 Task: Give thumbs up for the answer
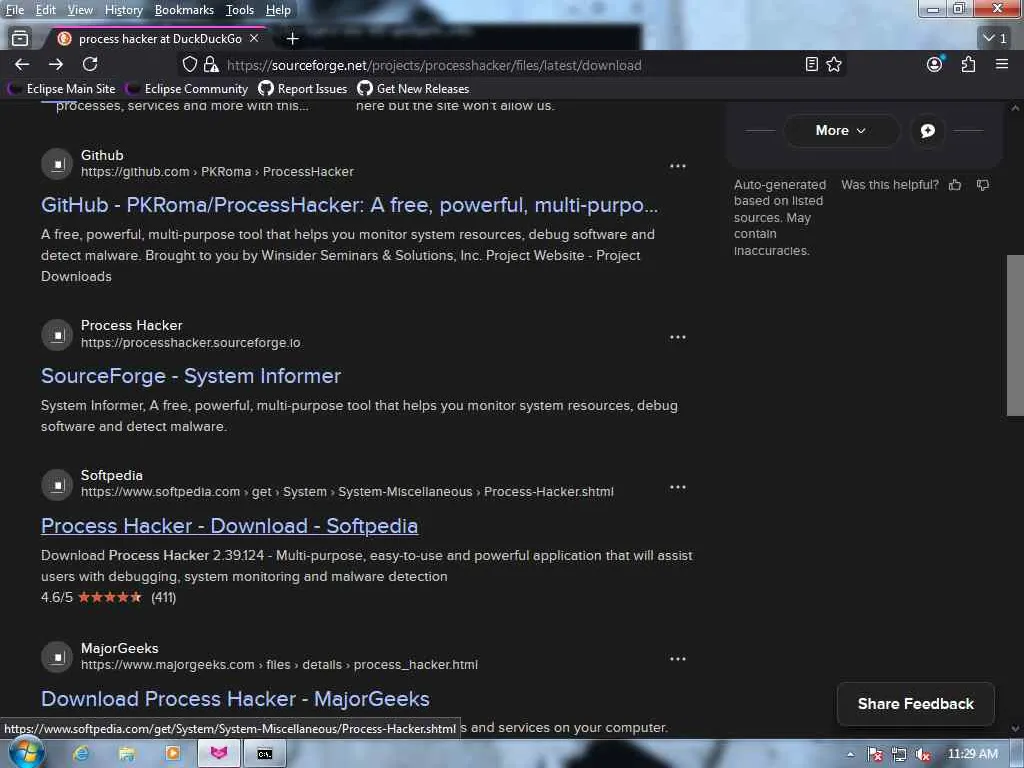[x=955, y=185]
